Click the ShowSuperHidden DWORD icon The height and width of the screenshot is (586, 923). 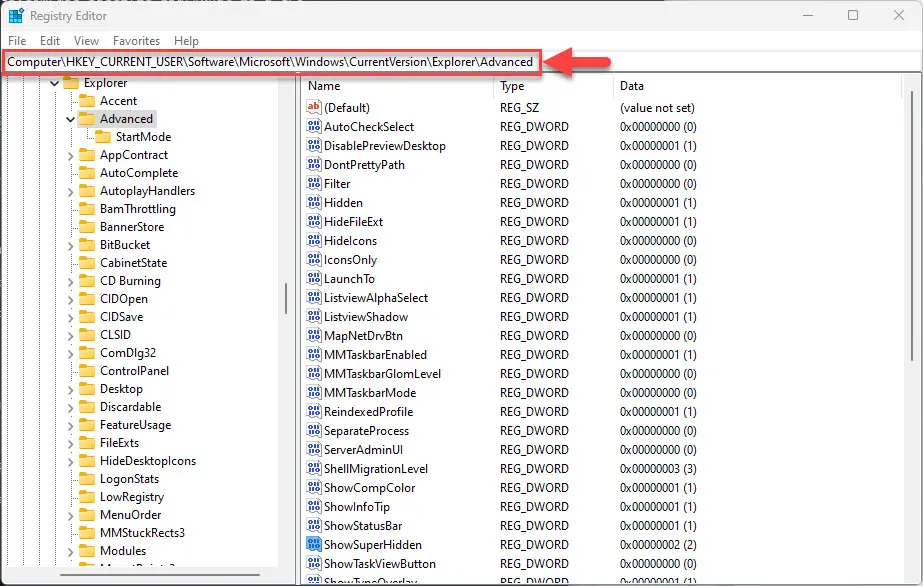314,544
